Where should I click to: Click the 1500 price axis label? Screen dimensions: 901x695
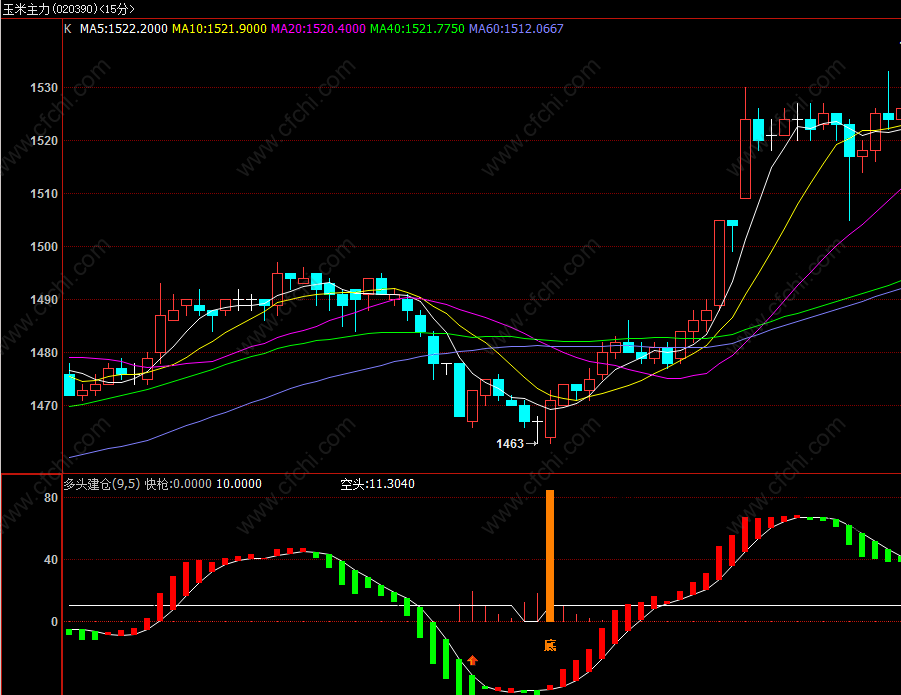coord(44,246)
